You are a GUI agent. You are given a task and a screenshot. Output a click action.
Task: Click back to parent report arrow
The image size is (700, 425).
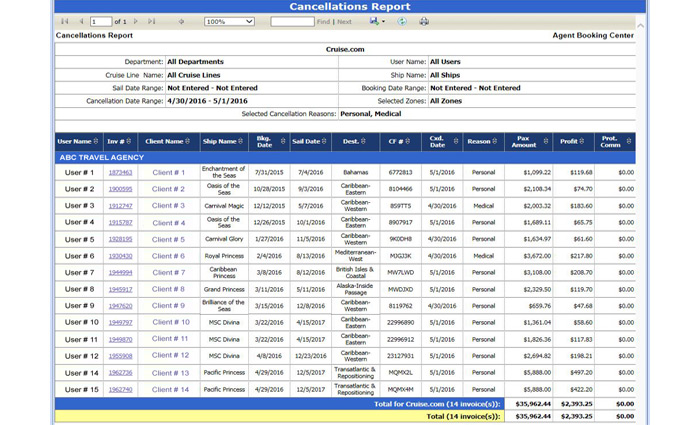pyautogui.click(x=181, y=21)
